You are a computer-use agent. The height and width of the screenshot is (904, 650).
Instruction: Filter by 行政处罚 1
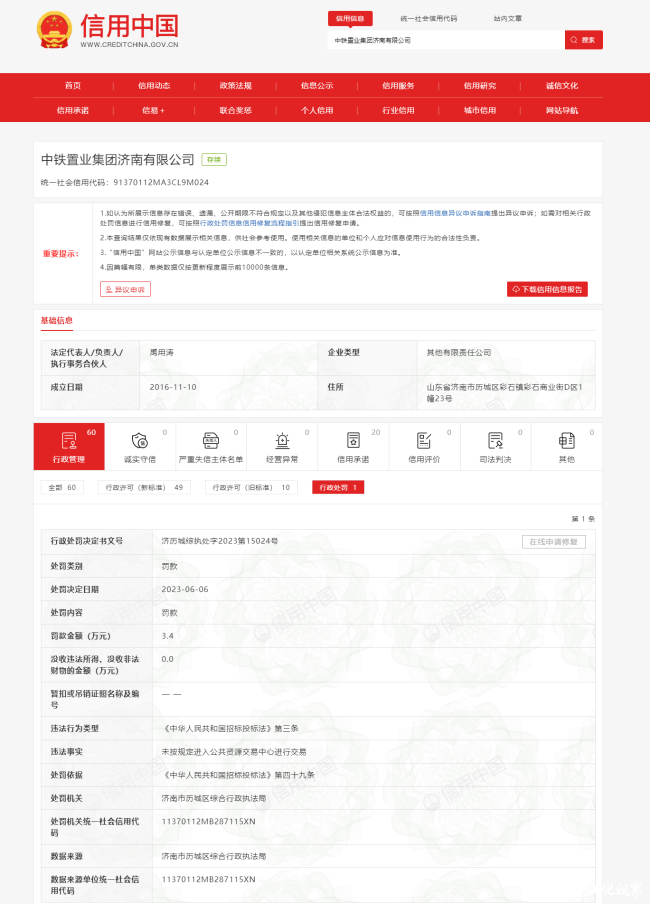click(x=338, y=488)
